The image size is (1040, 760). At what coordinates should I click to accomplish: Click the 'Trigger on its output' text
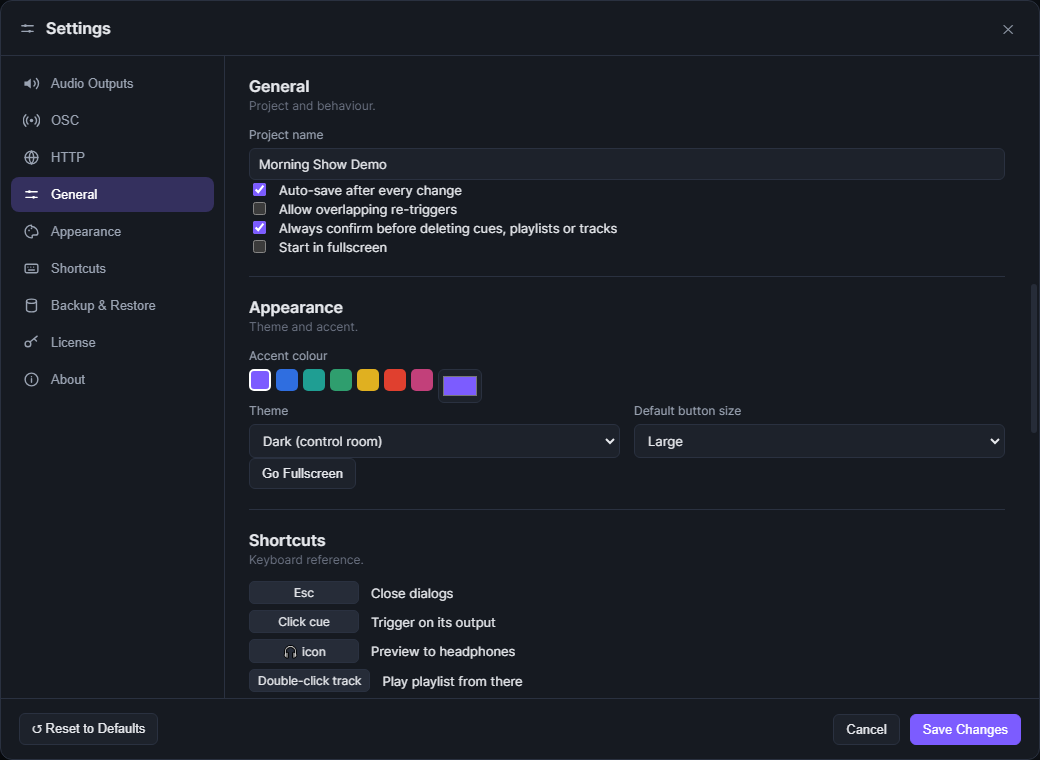tap(432, 623)
